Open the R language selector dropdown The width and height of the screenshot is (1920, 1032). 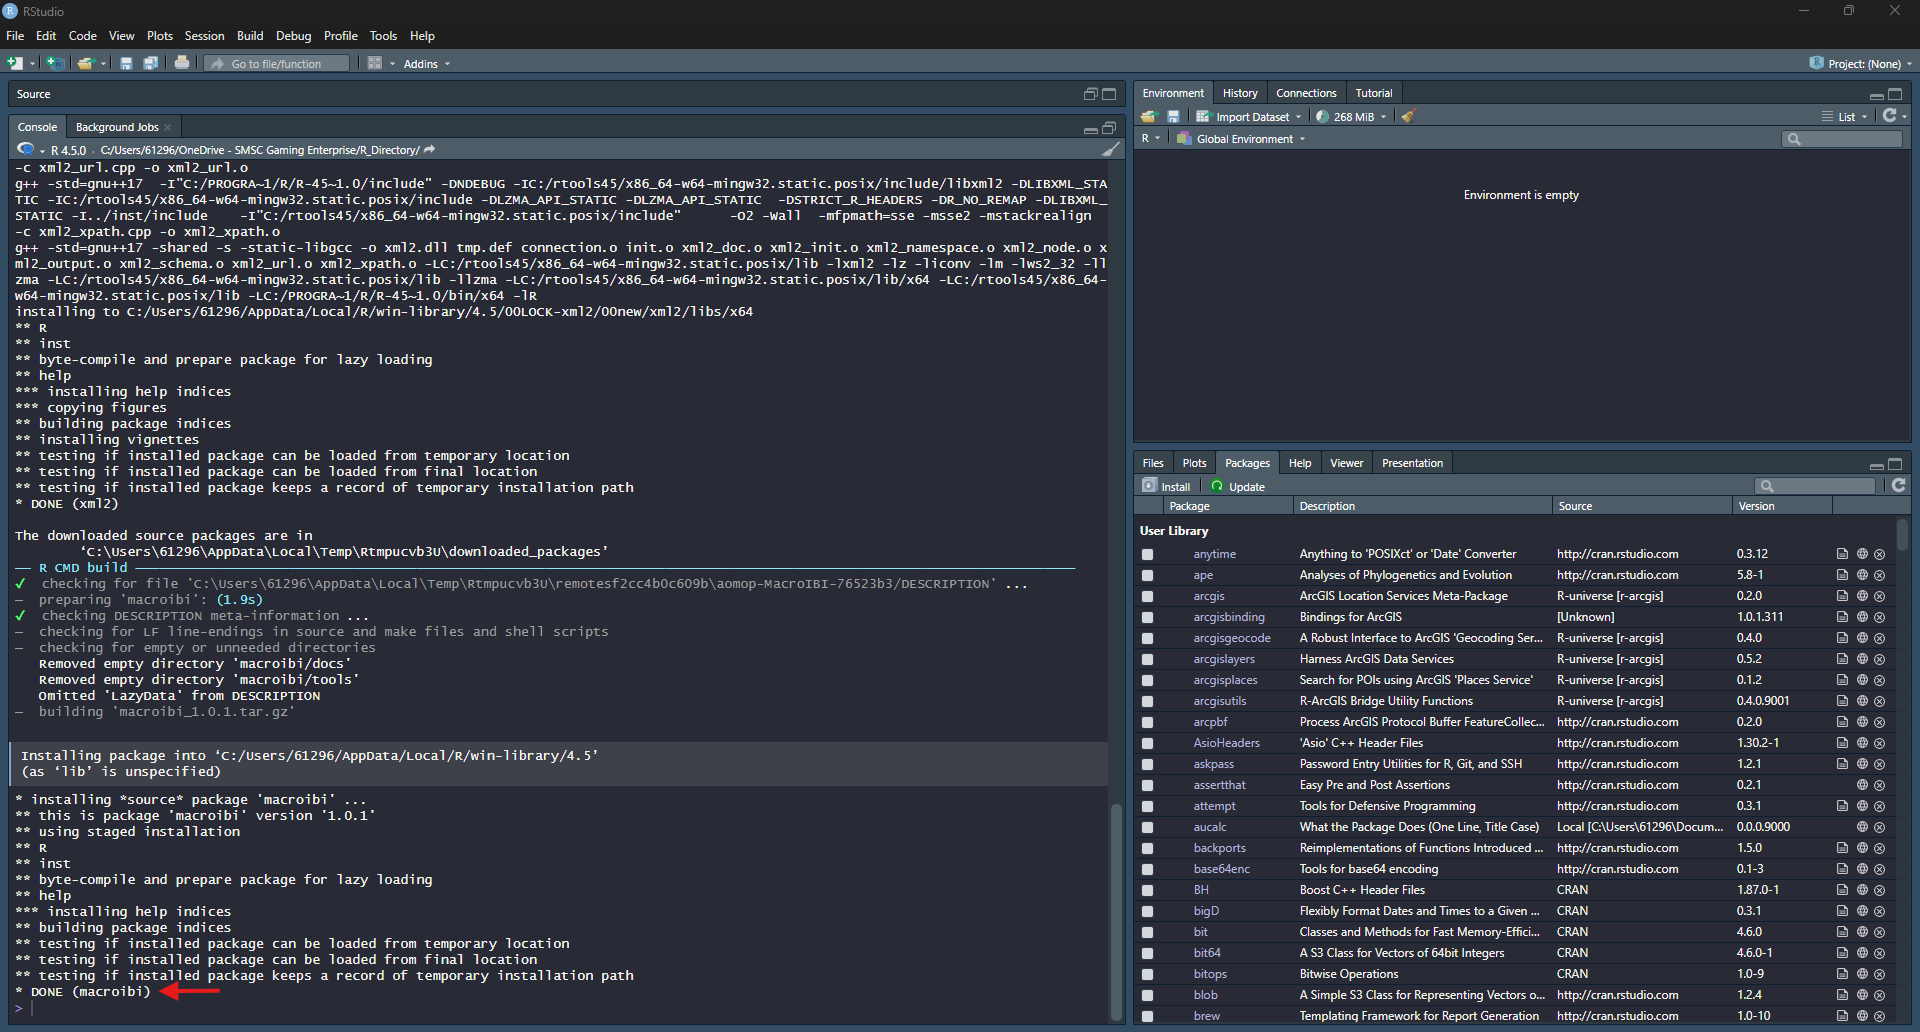1150,139
